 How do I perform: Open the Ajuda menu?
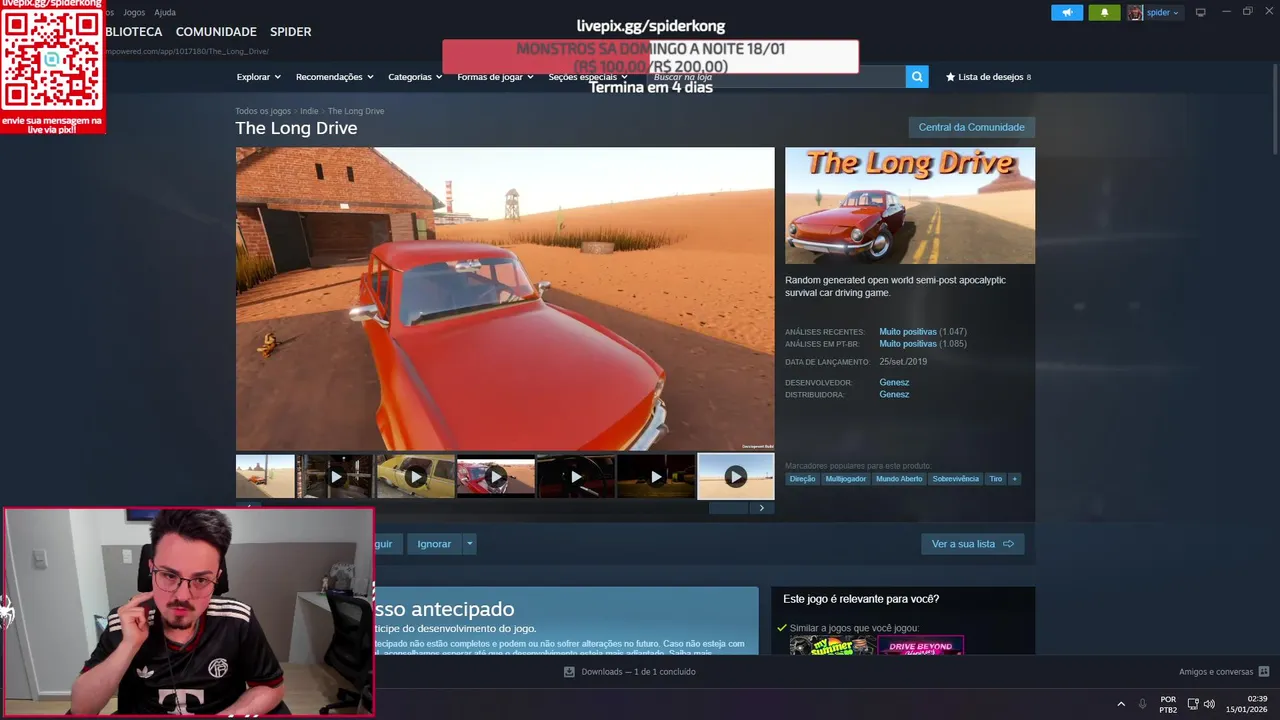(165, 12)
